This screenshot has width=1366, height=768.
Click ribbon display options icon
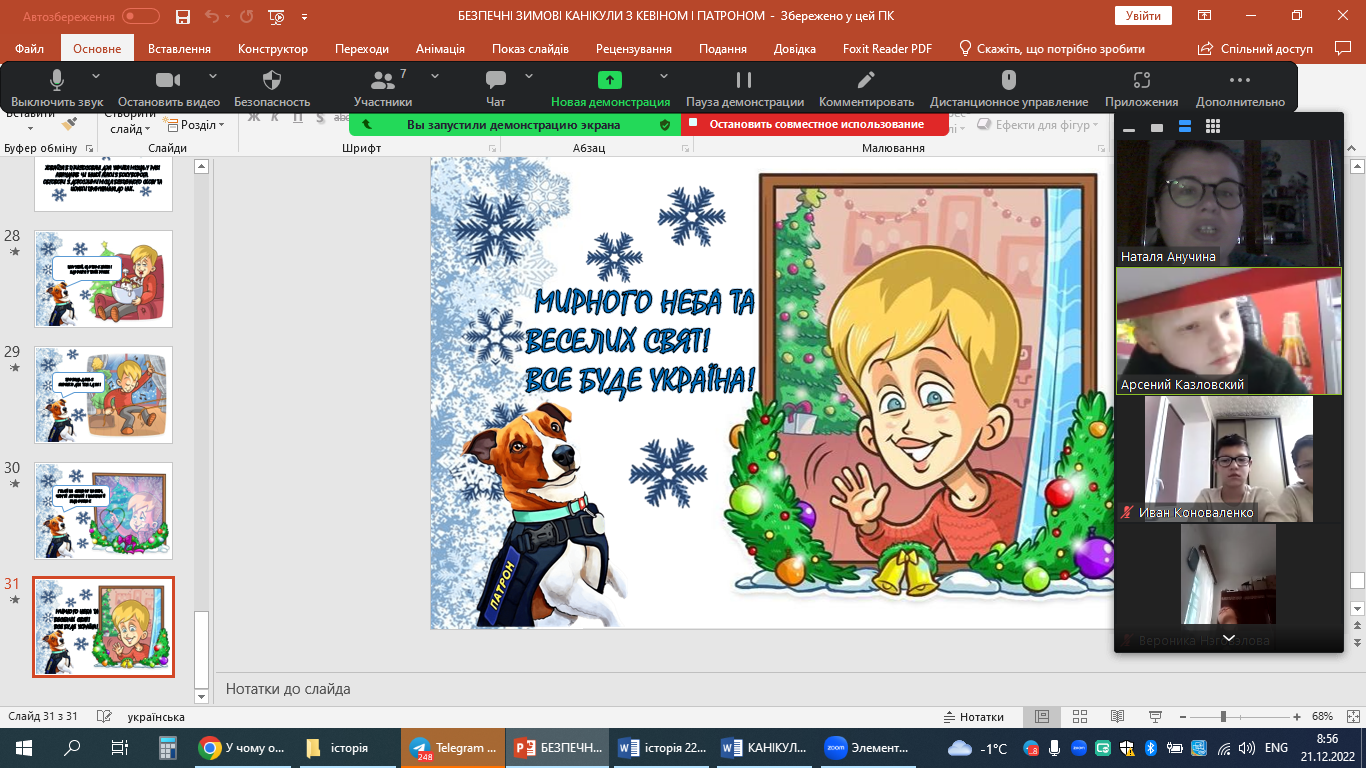click(1206, 16)
